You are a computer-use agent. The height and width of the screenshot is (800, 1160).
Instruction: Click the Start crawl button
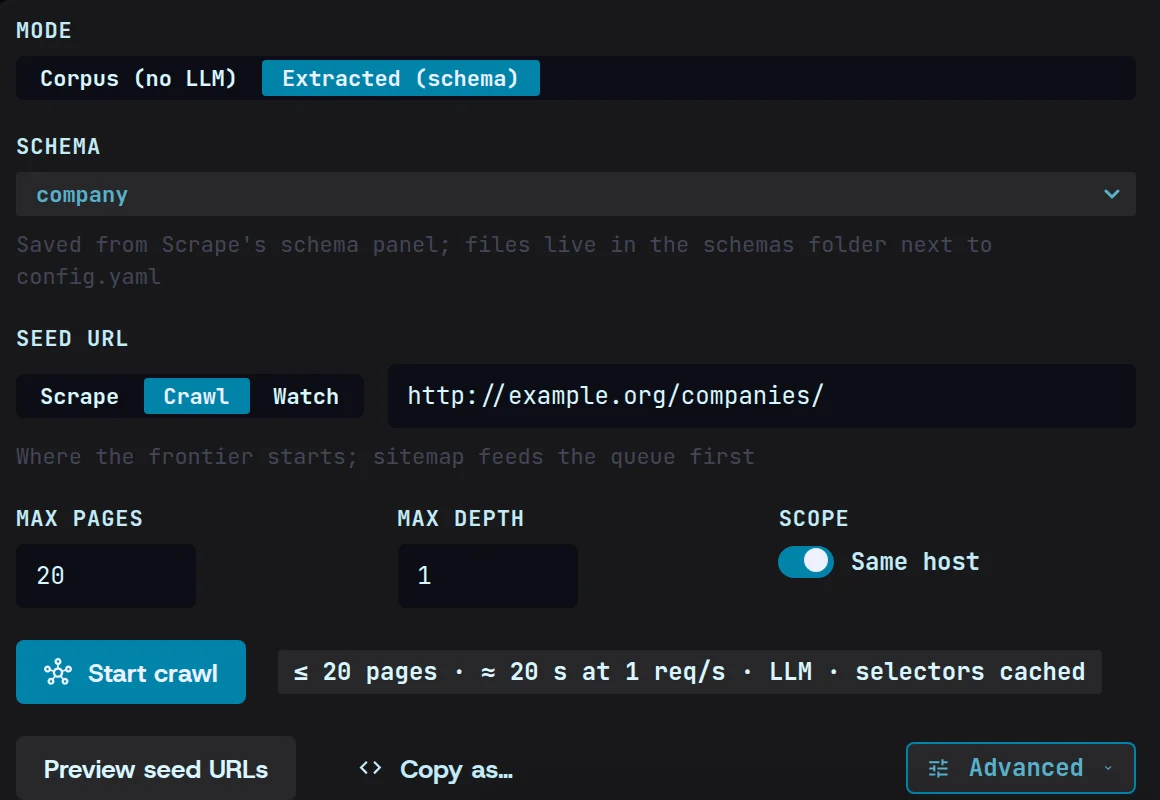point(131,672)
